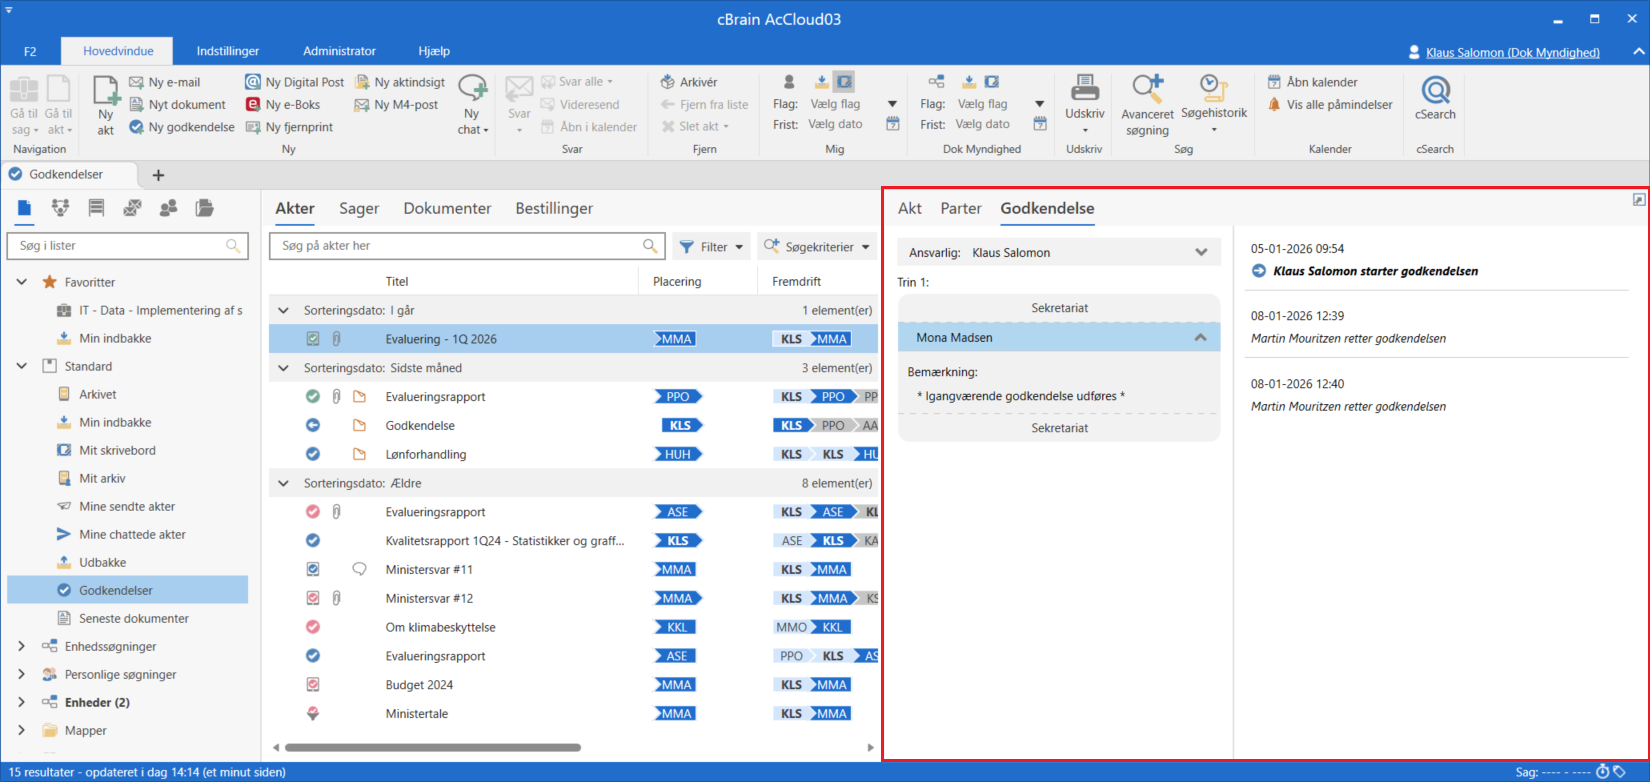Open the Vælg flag dropdown under Mig
The width and height of the screenshot is (1650, 782).
(892, 104)
